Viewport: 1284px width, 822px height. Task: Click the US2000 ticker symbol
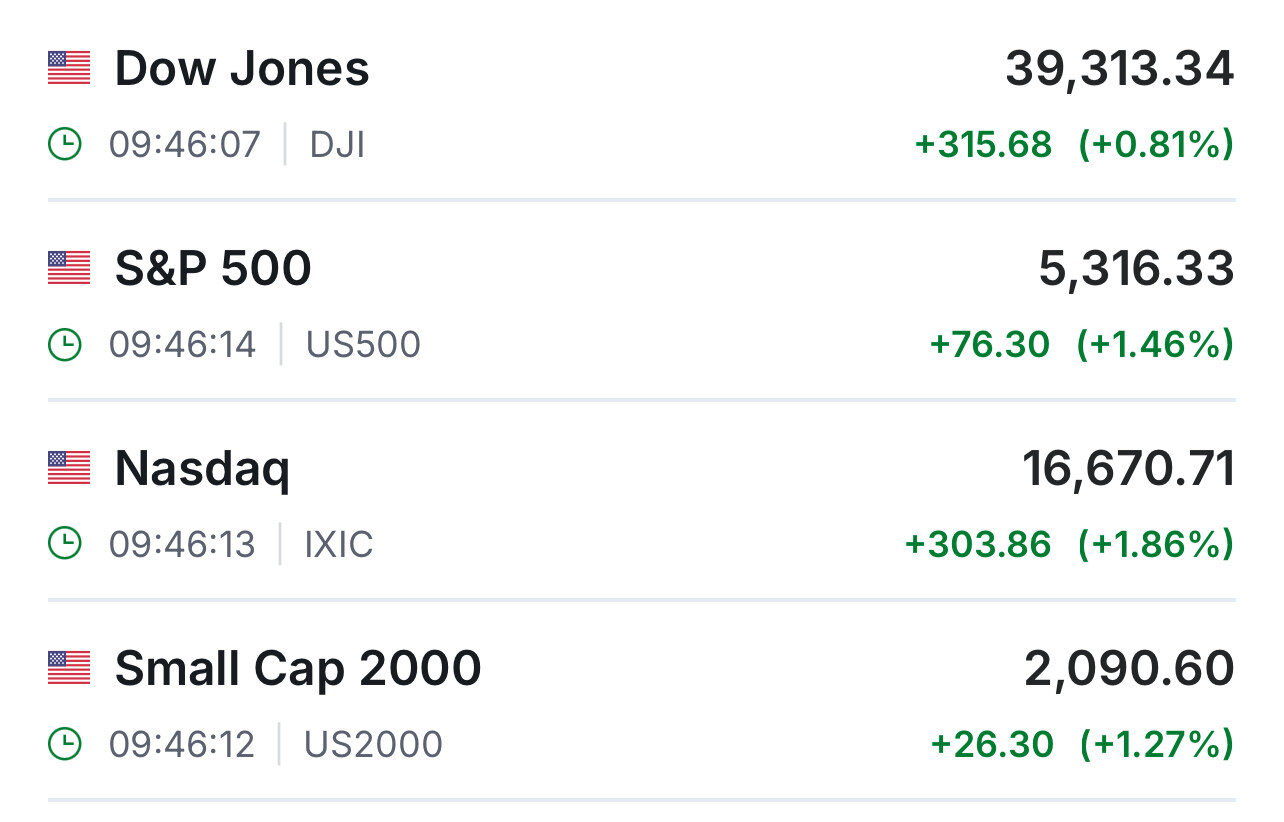373,745
